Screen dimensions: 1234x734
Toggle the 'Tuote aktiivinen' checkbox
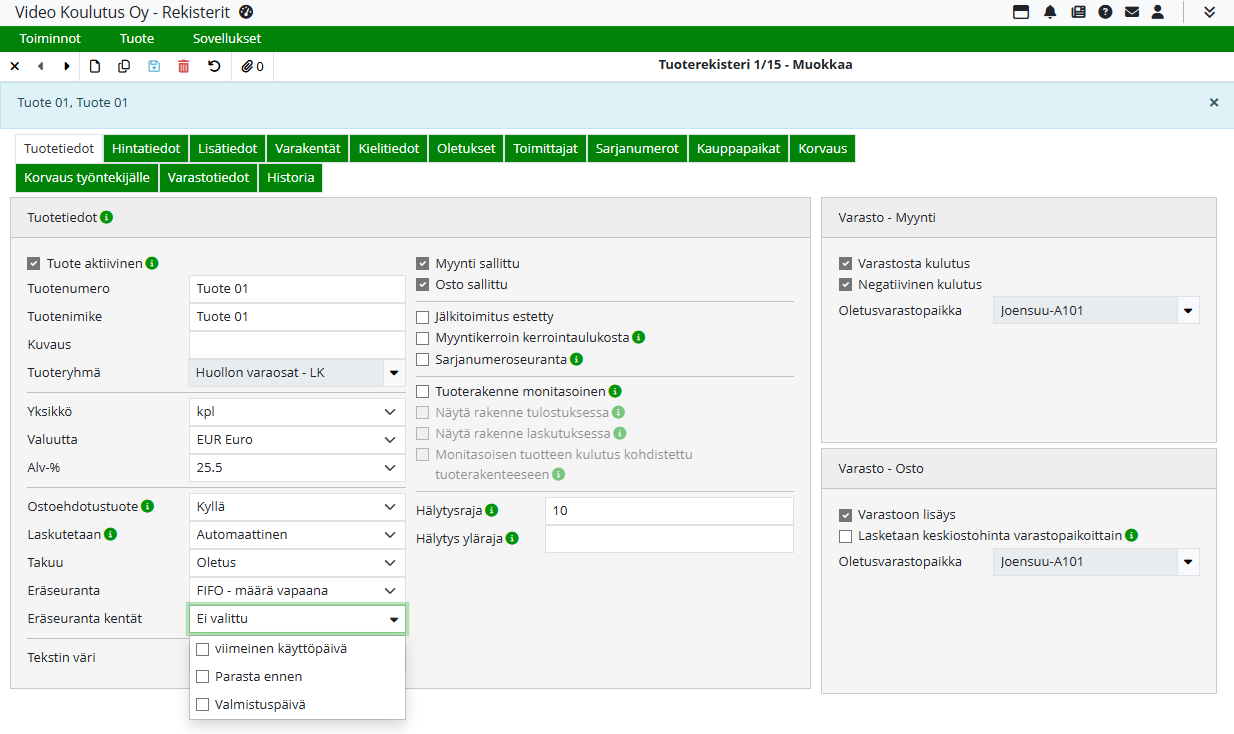point(34,264)
